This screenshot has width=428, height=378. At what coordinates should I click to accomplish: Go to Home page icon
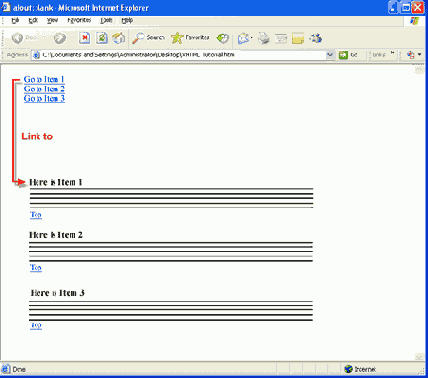point(118,38)
